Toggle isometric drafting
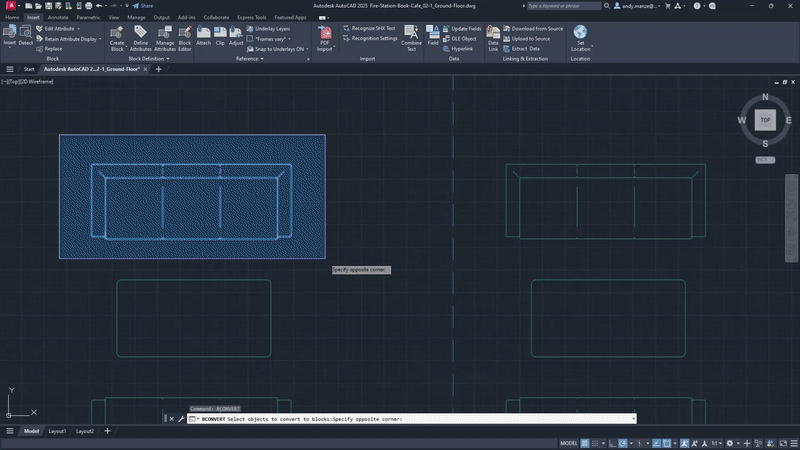800x450 pixels. pos(640,443)
